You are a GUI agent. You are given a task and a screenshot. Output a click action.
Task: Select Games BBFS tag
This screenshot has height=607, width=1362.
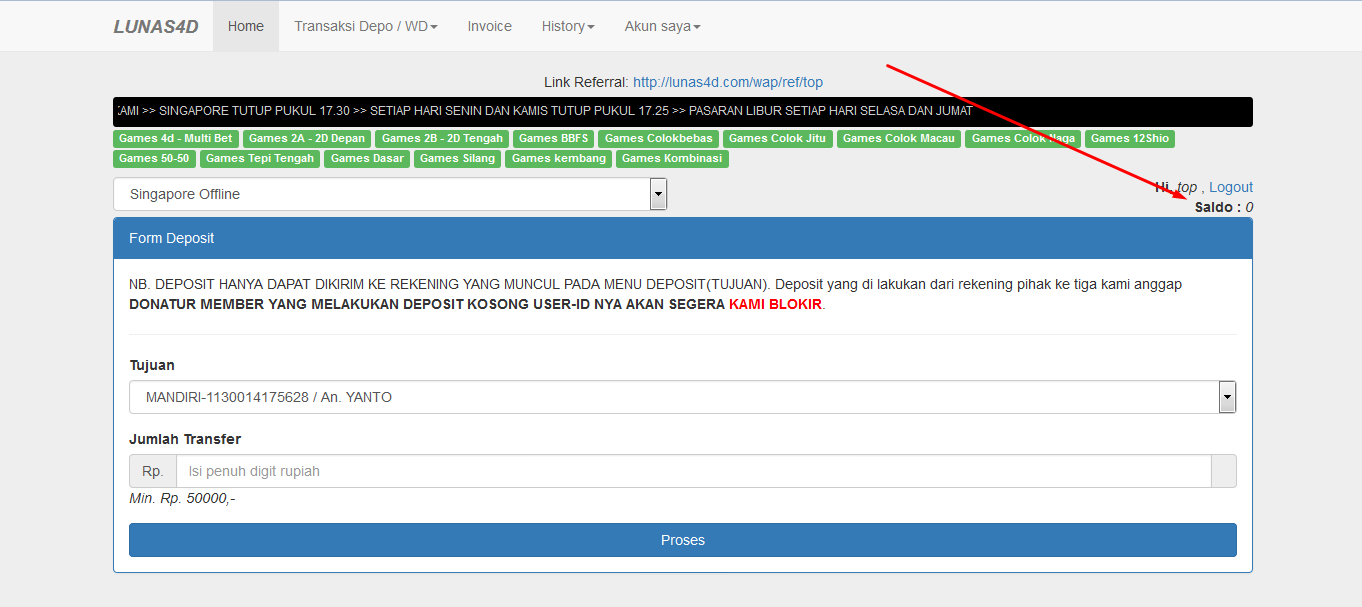click(x=553, y=139)
